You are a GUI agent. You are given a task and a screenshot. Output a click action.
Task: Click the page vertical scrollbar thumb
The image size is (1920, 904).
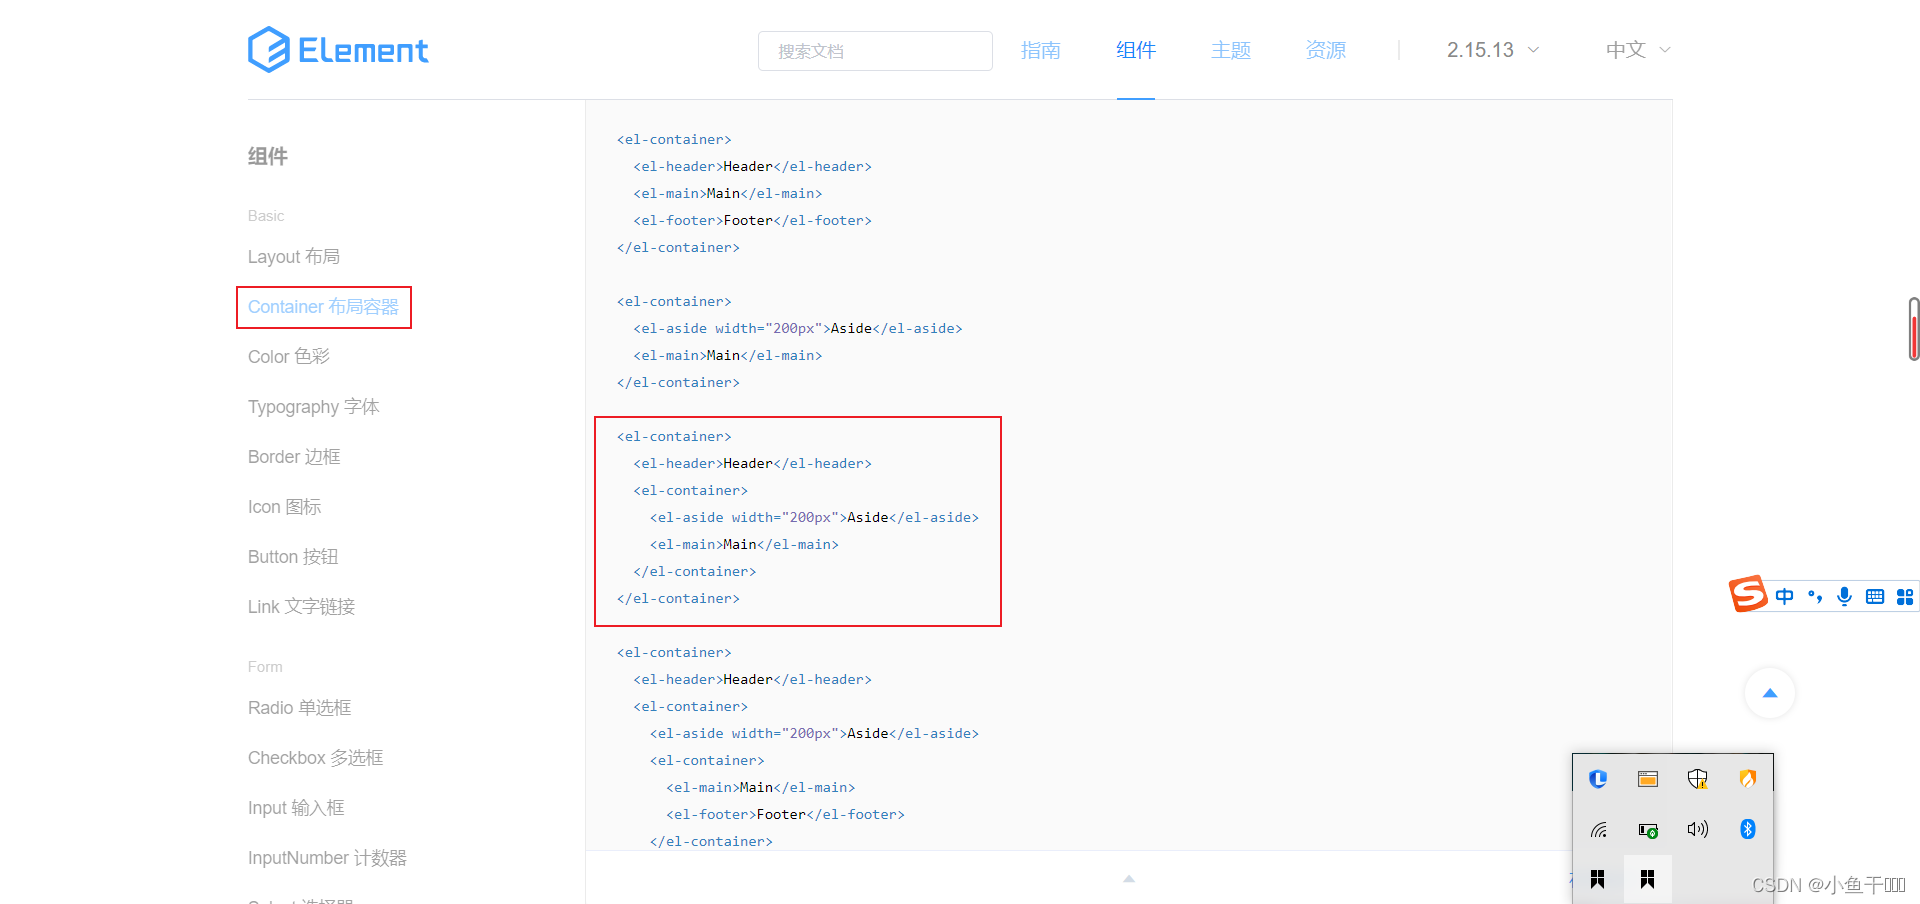coord(1914,329)
